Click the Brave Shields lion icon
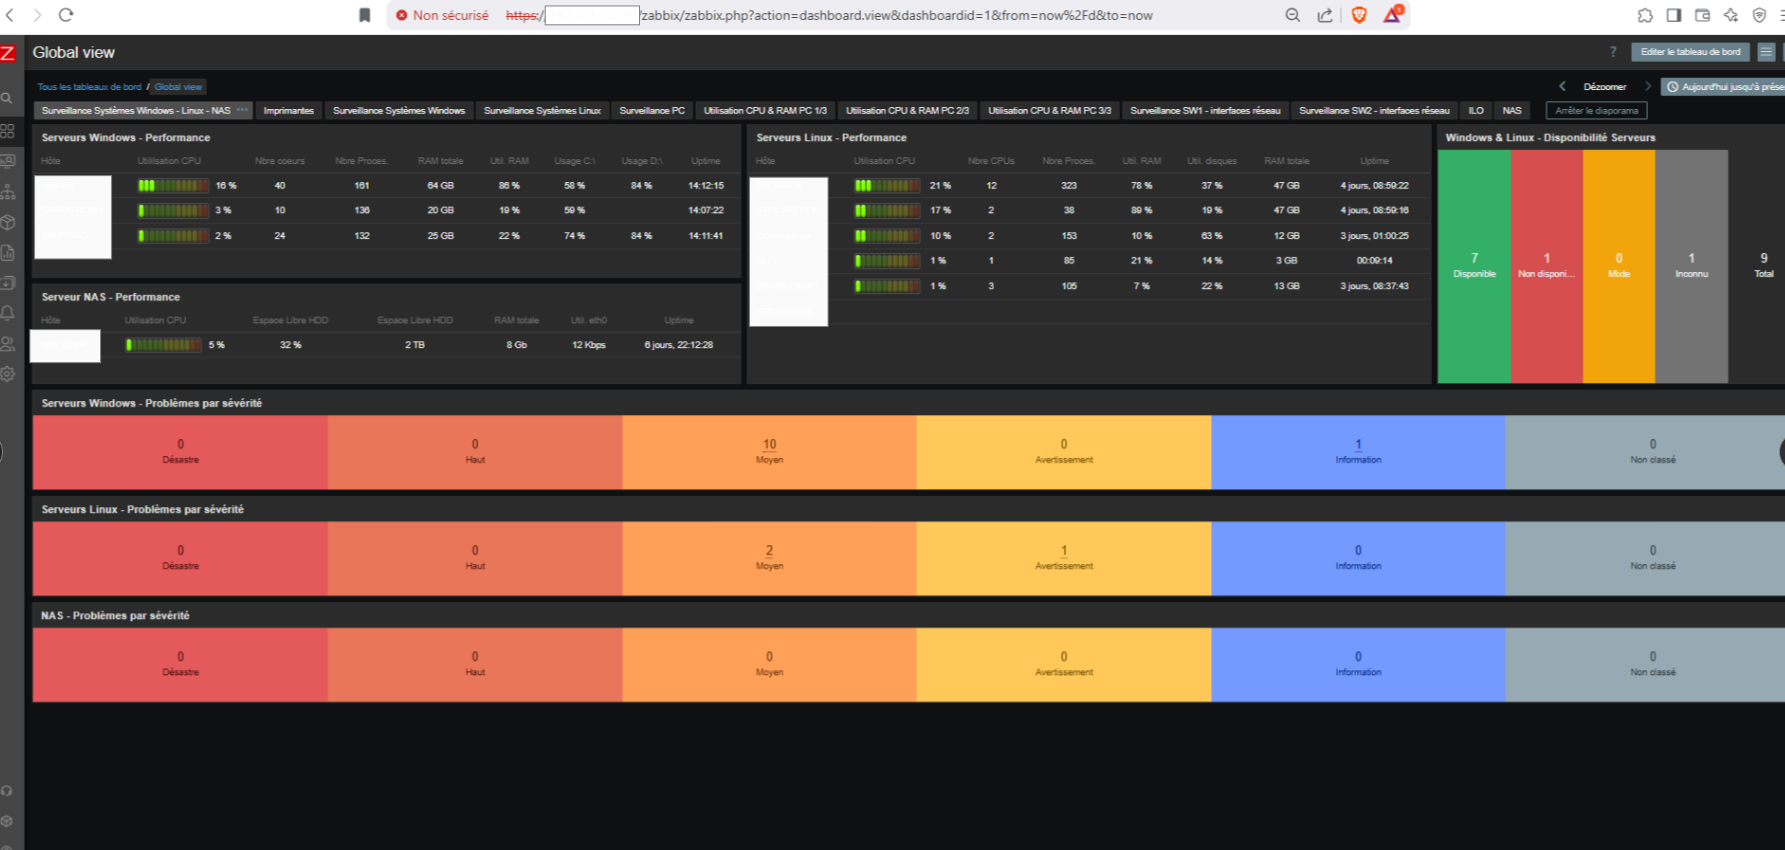The height and width of the screenshot is (850, 1785). 1359,15
